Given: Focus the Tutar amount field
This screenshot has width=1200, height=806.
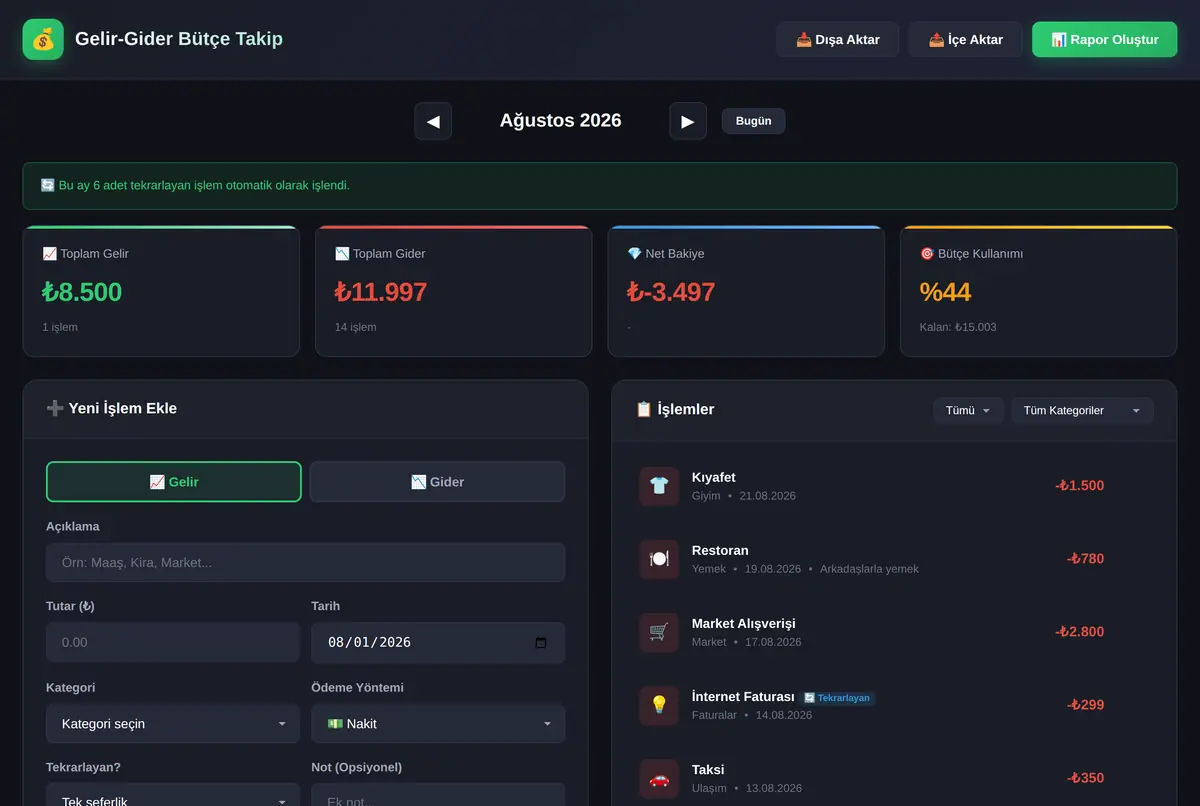Looking at the screenshot, I should tap(173, 643).
